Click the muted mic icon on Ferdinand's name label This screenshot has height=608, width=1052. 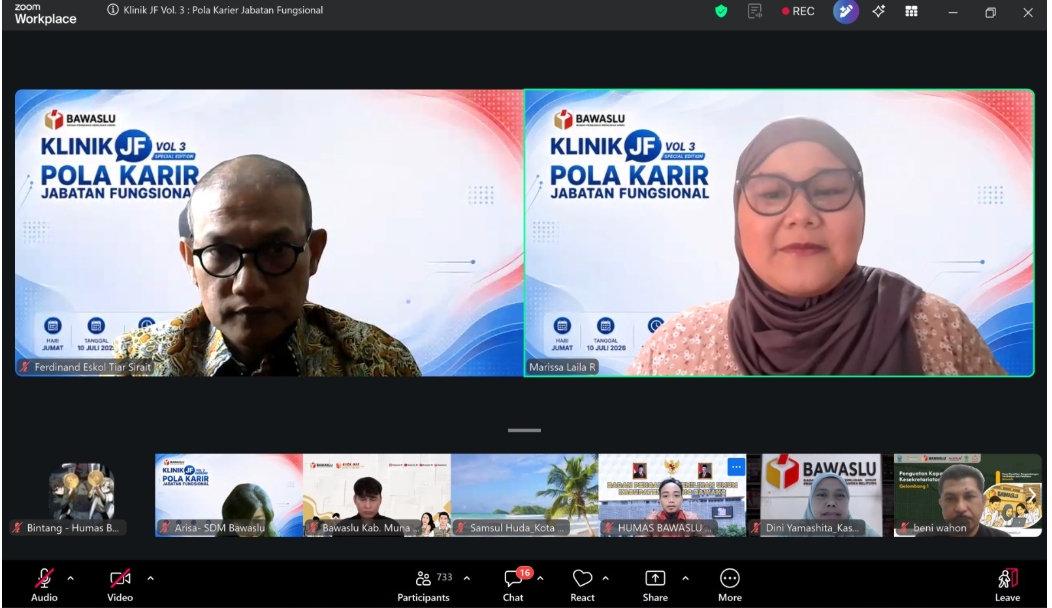[x=25, y=367]
